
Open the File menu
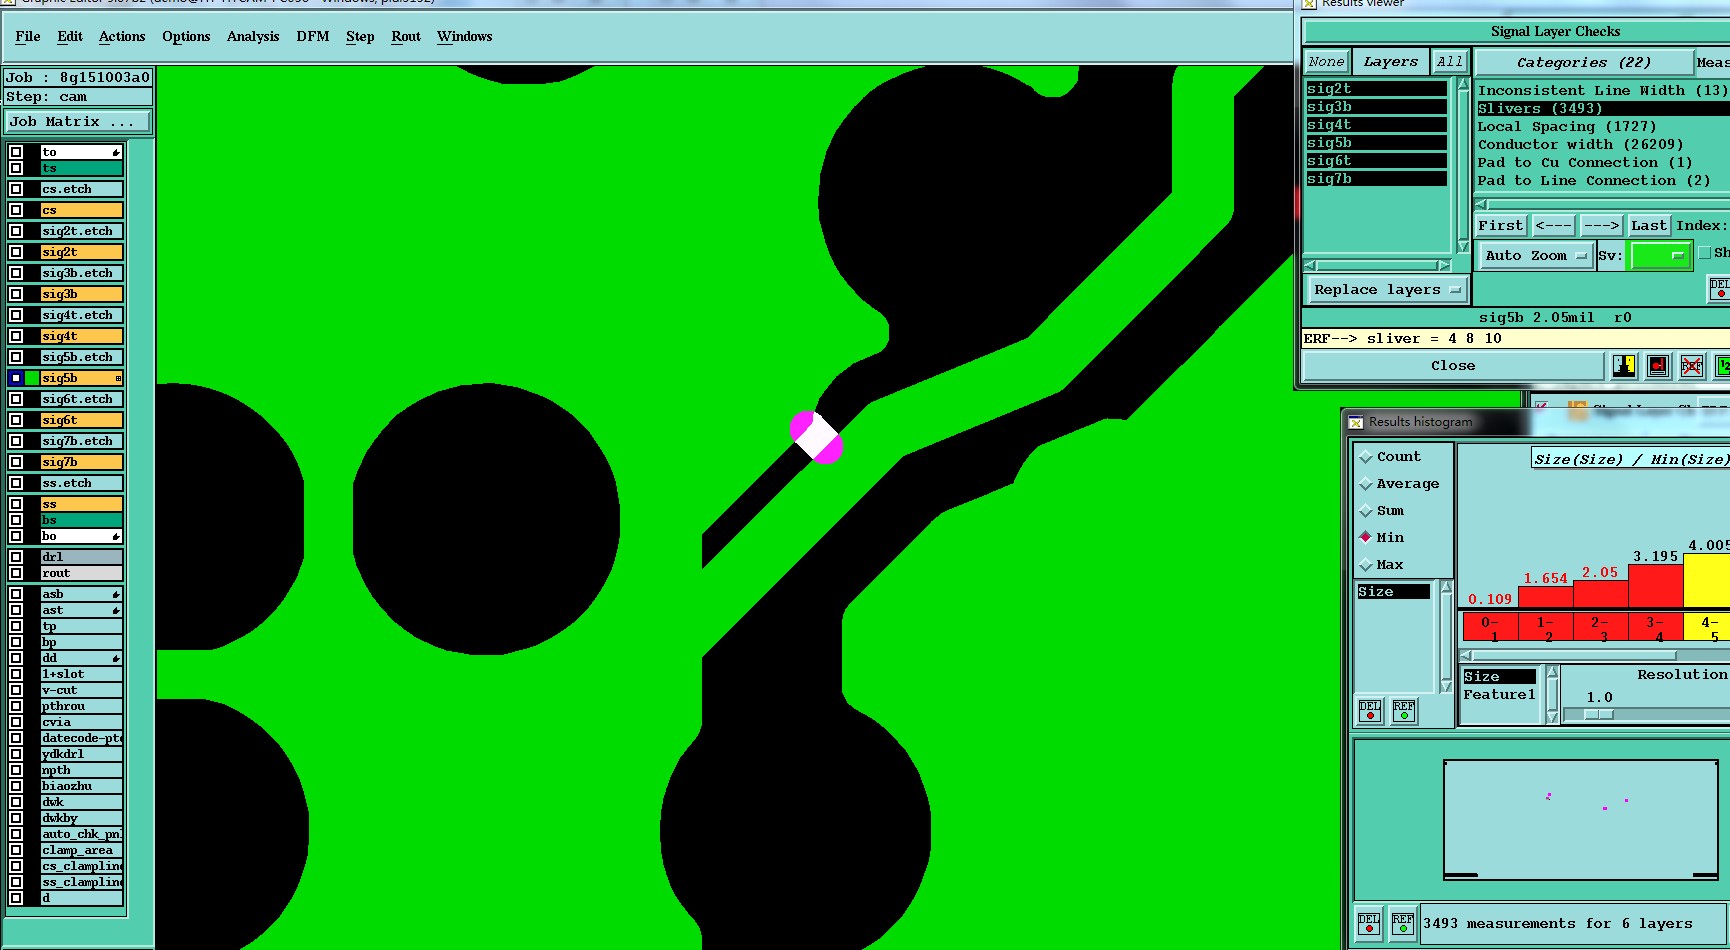click(28, 36)
